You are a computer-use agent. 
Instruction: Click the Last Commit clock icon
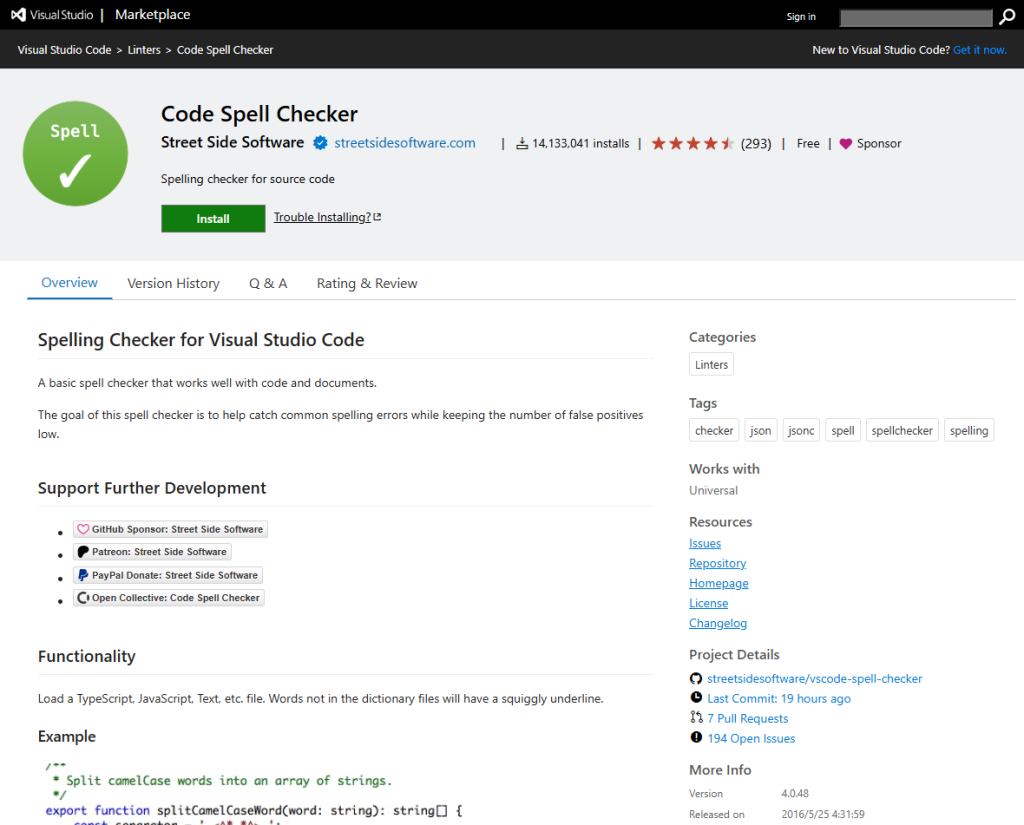[x=696, y=698]
